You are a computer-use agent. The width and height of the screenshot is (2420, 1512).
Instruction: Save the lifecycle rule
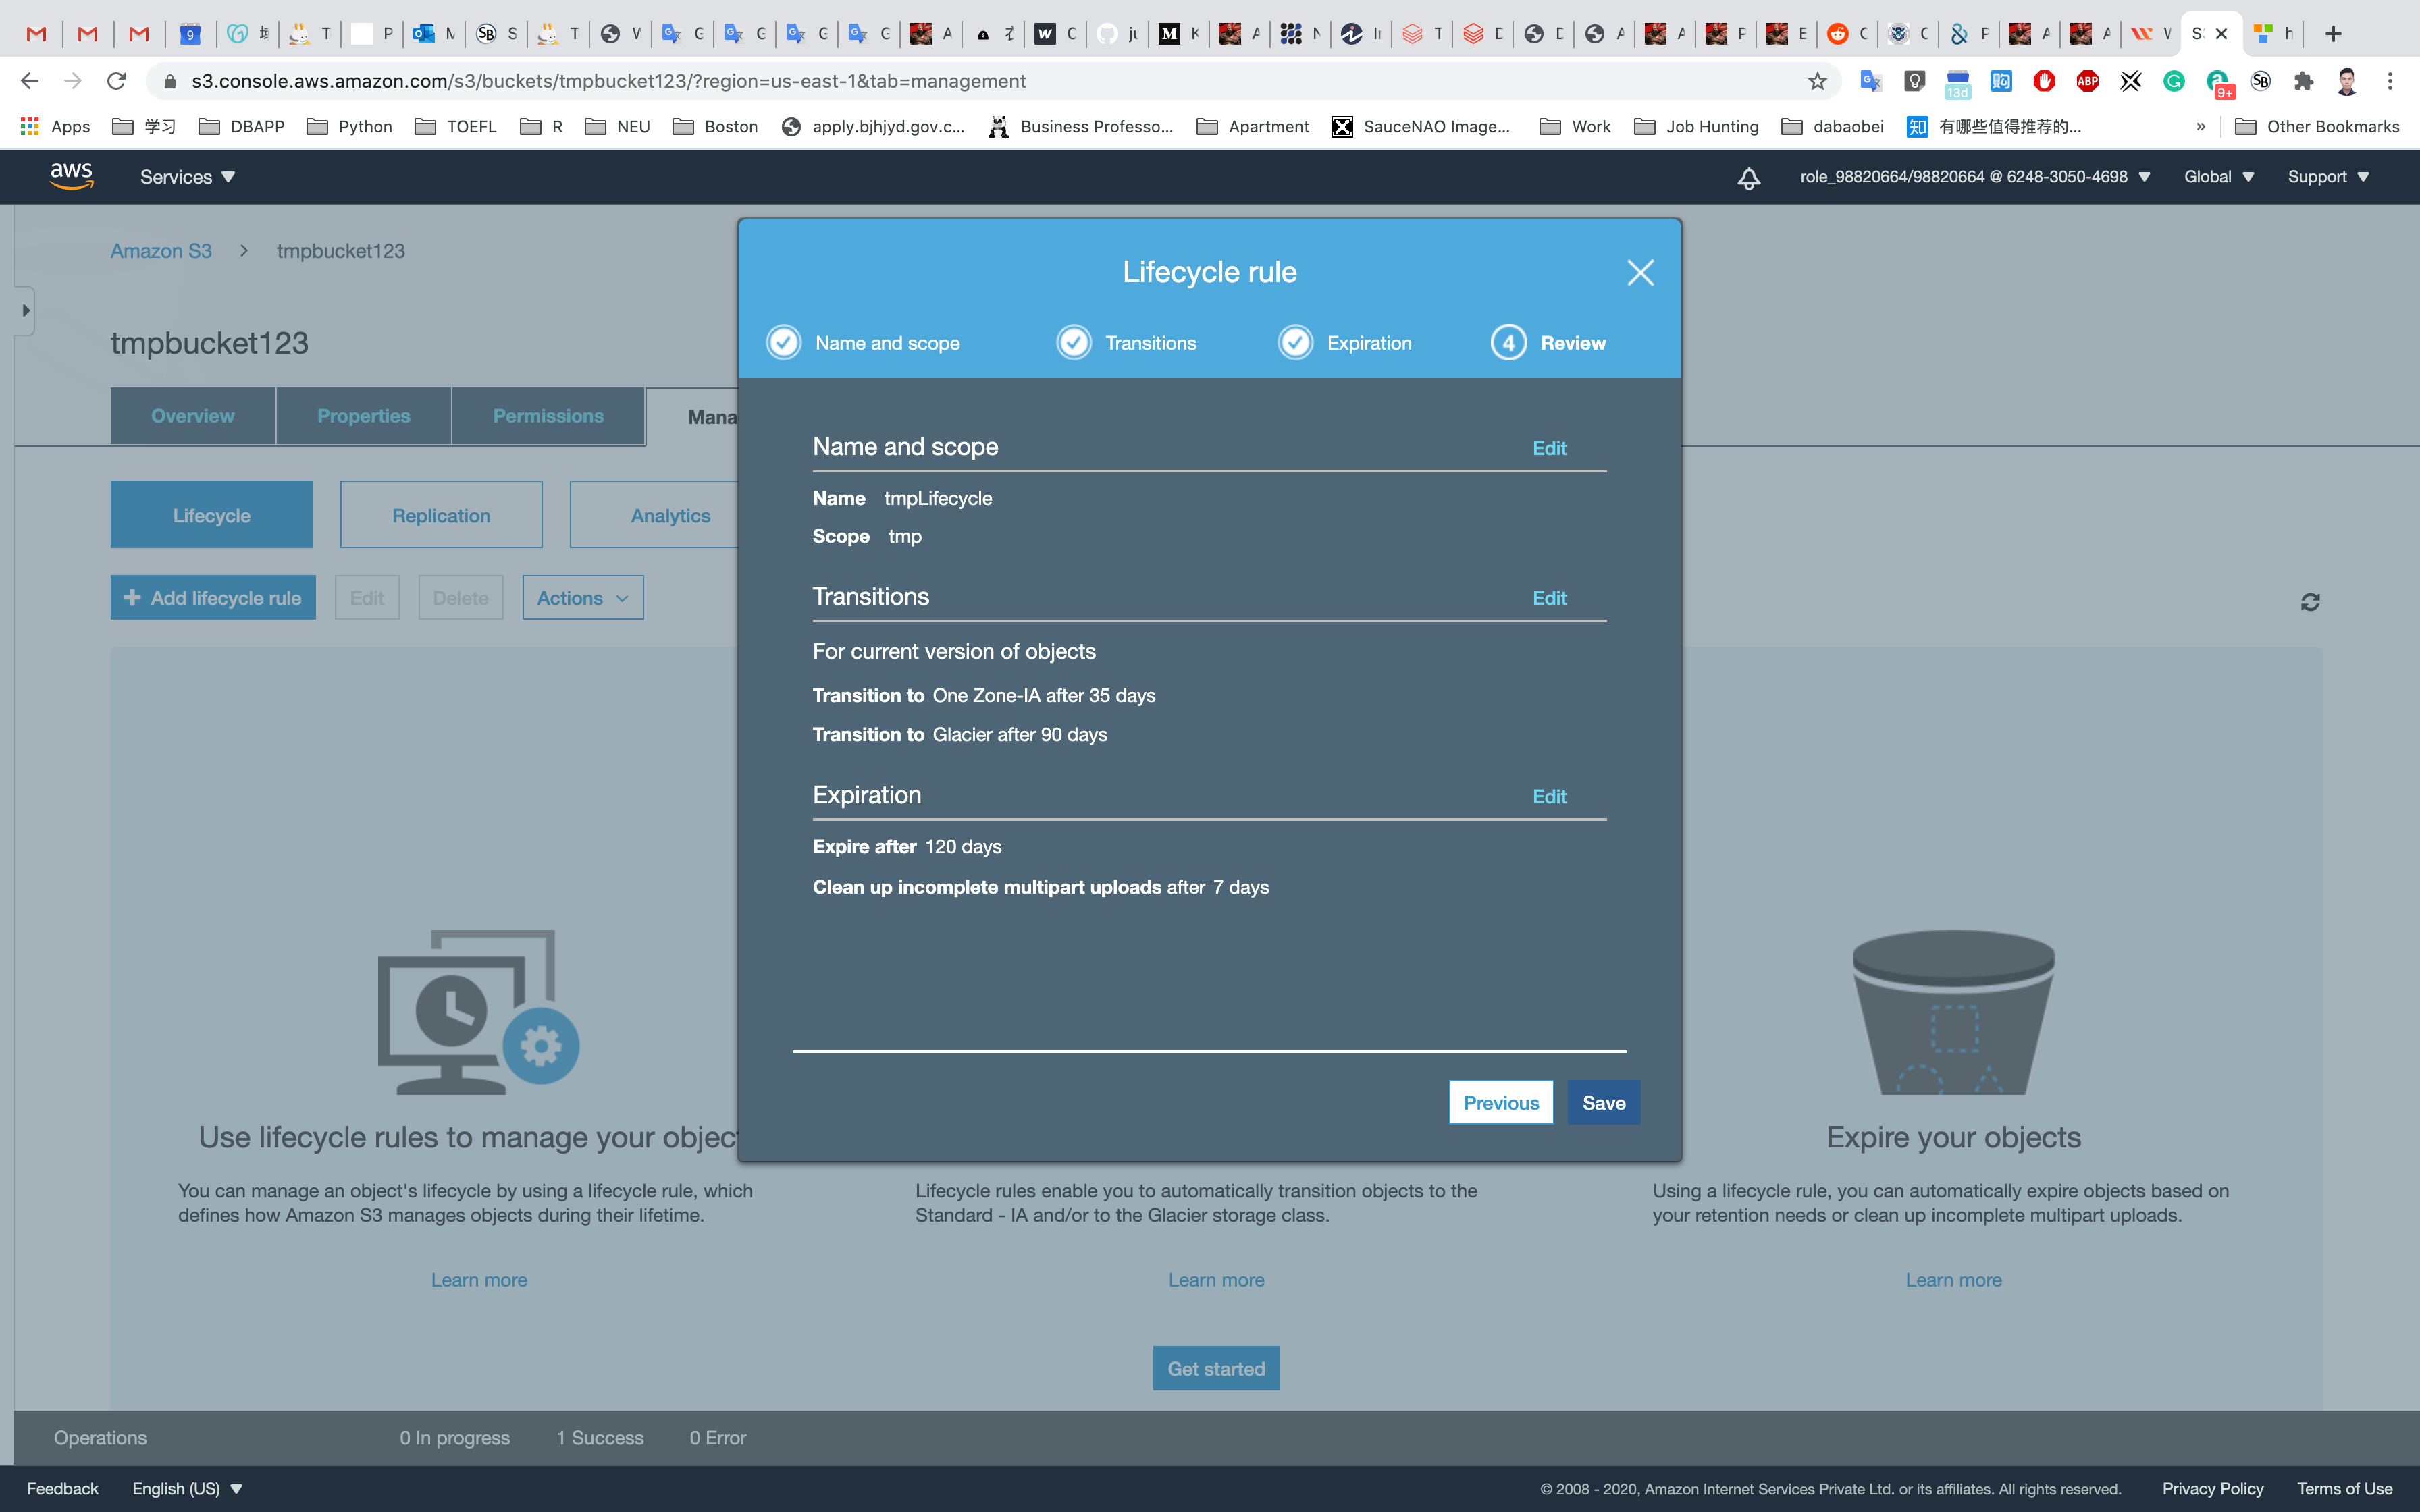1603,1102
